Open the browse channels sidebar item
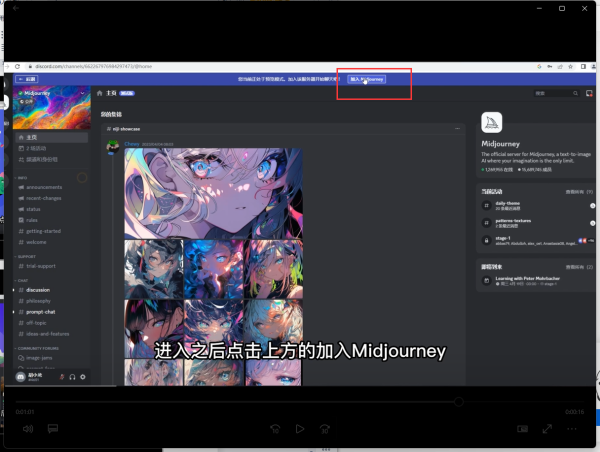Screen dimensions: 600x452 [52, 160]
